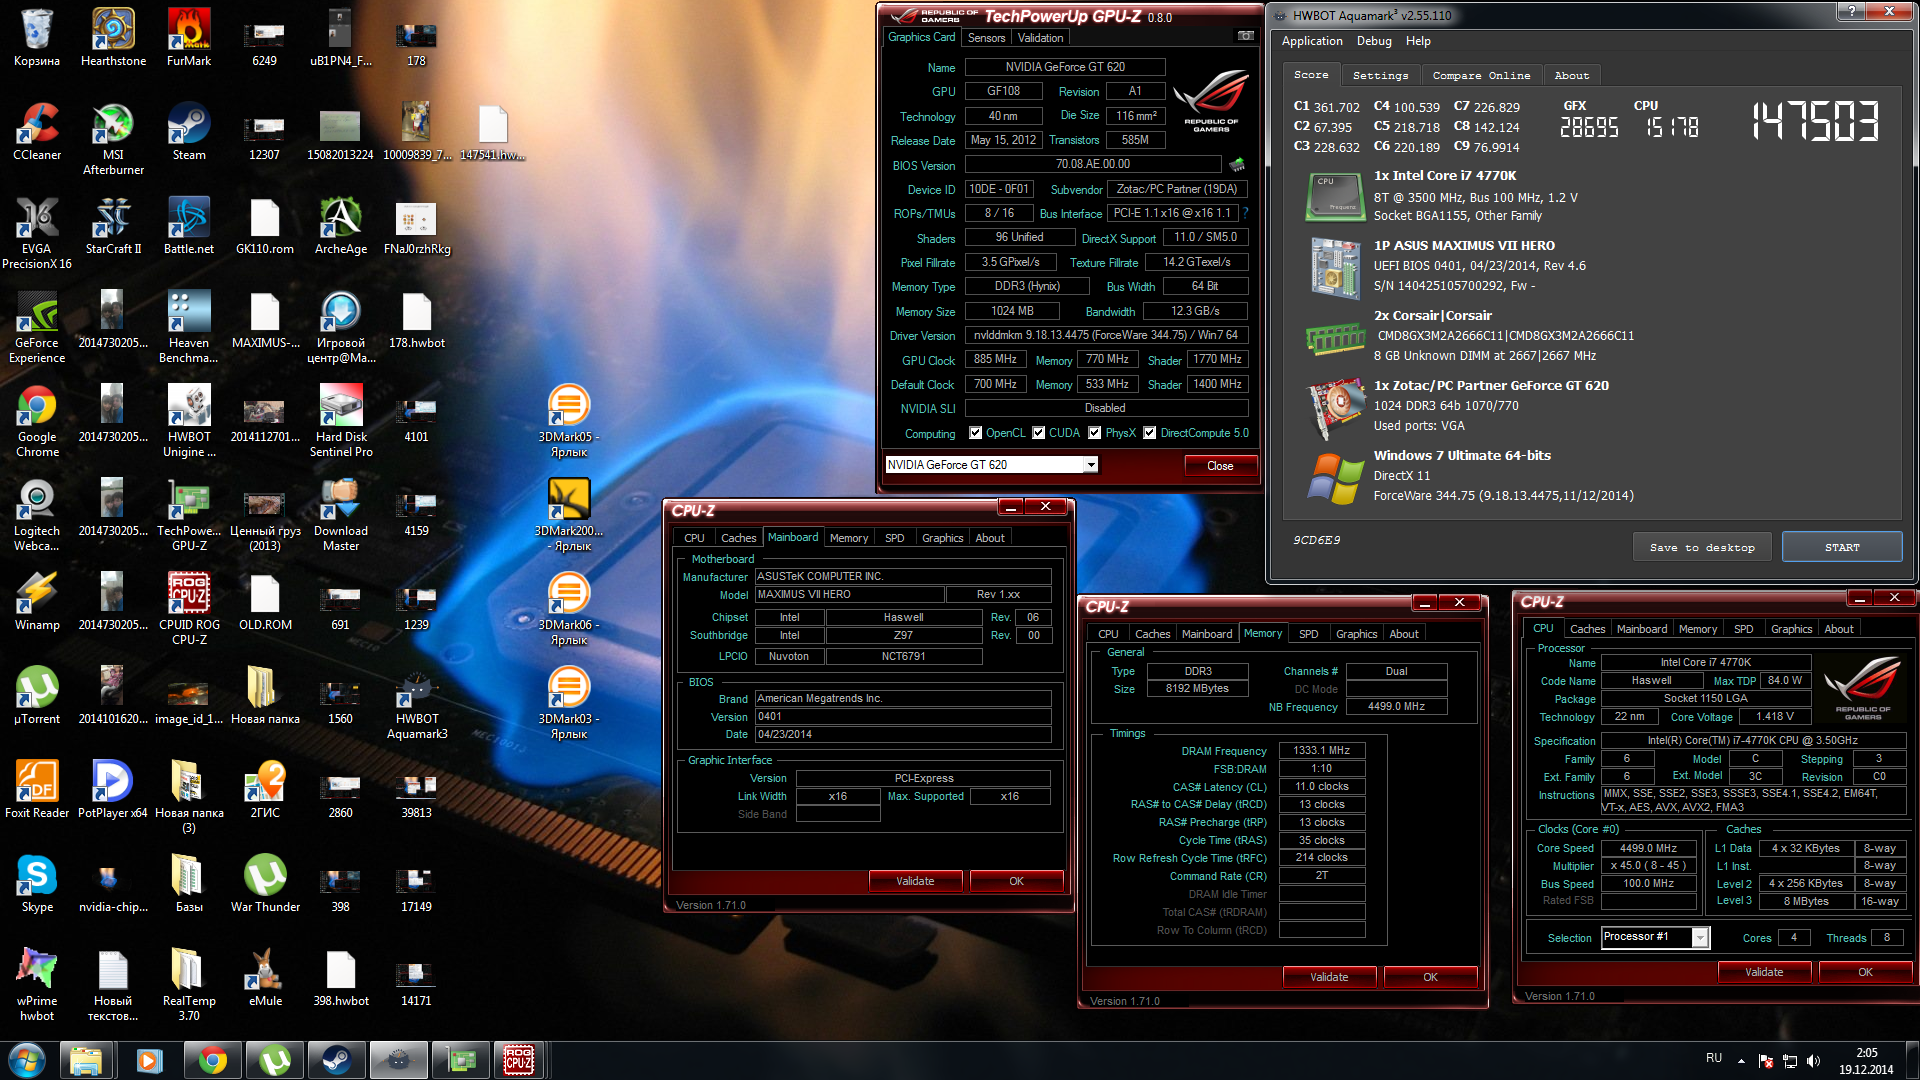
Task: Click the BIOS save chip icon in GPU-Z
Action: click(x=1237, y=164)
